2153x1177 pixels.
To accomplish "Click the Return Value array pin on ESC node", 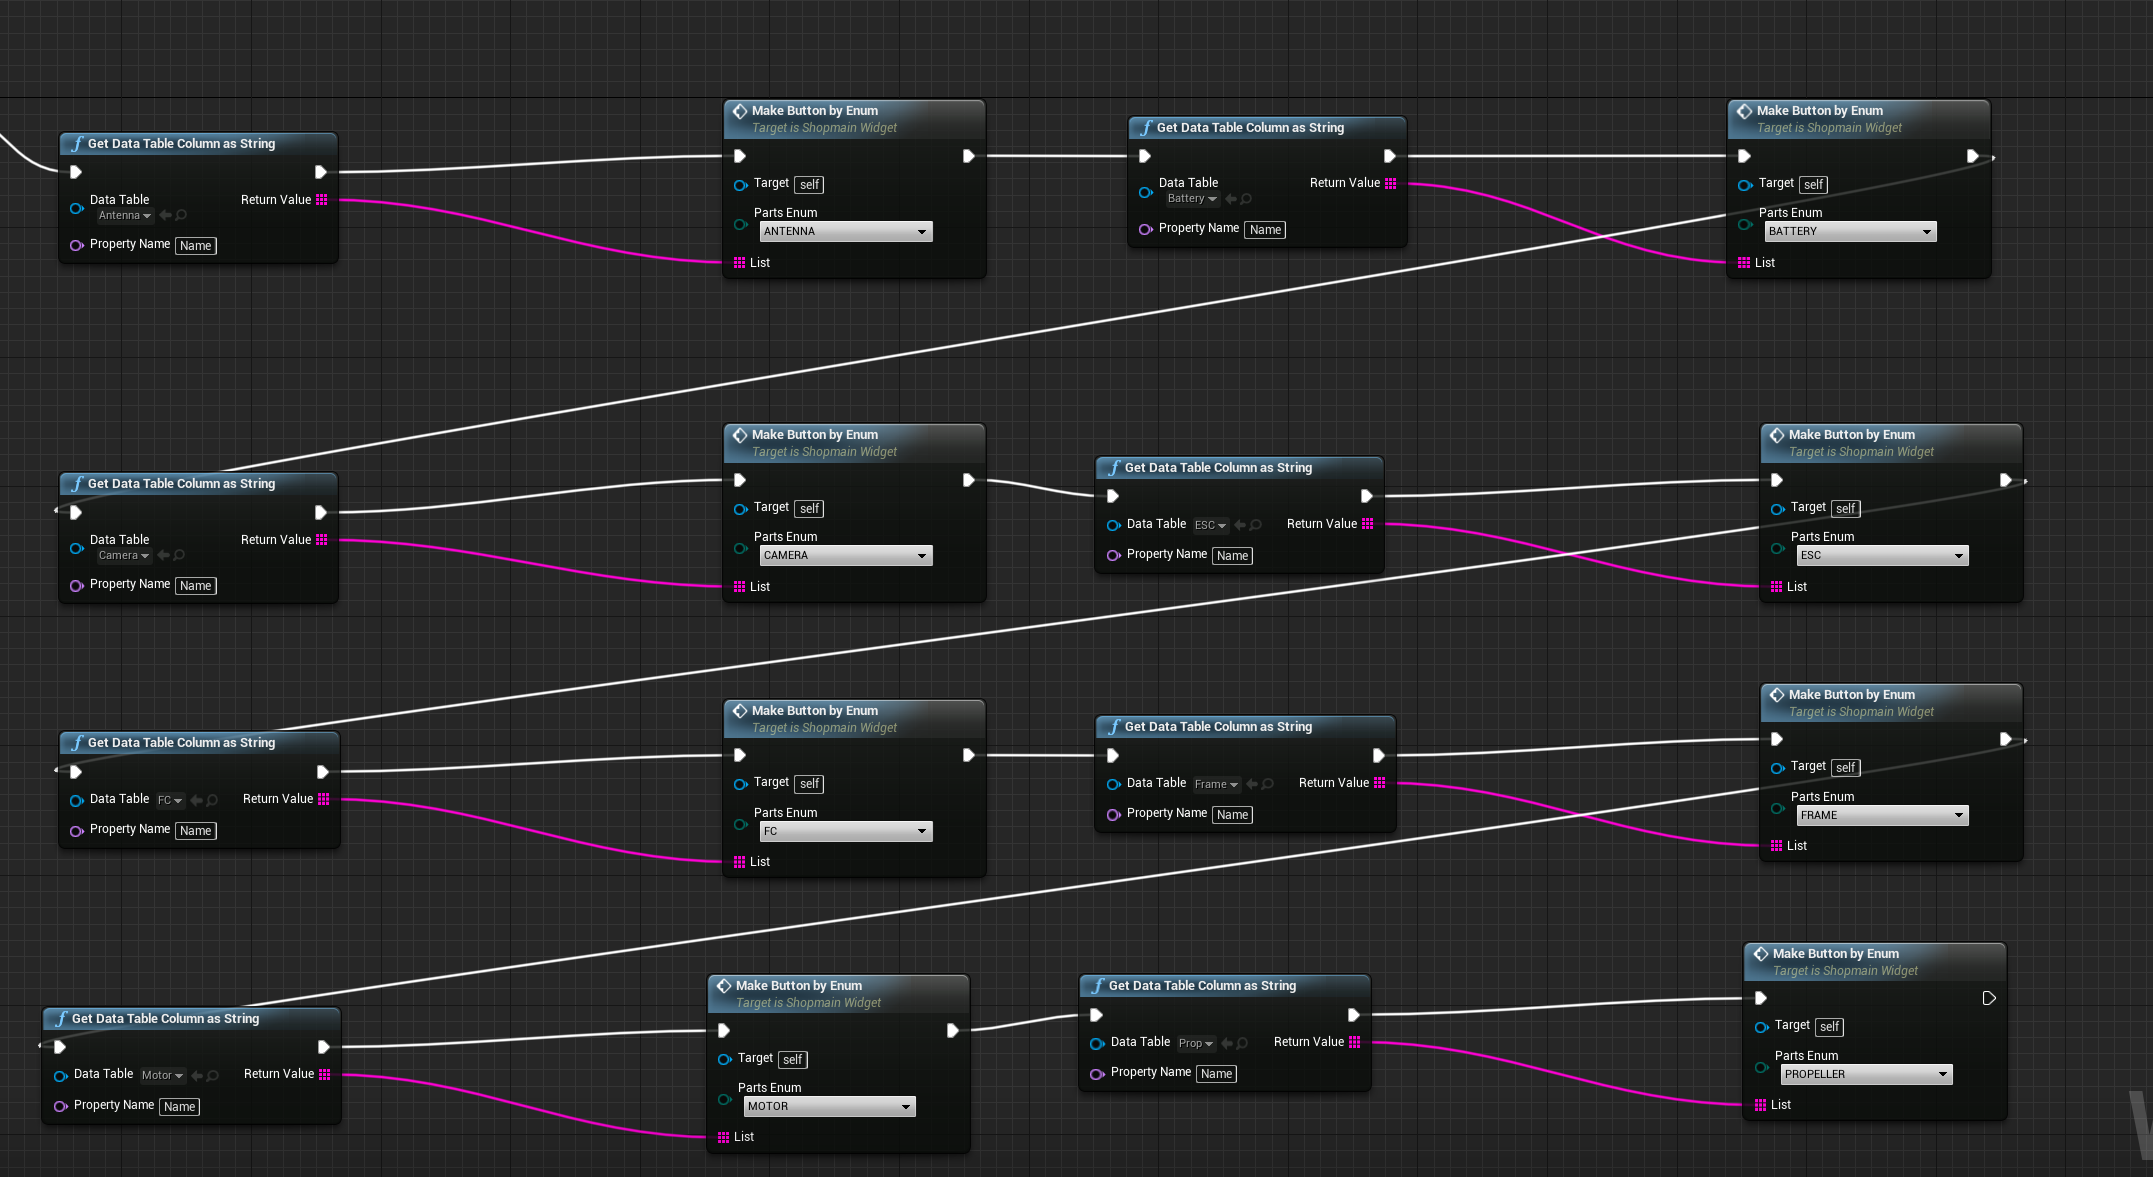I will pos(1367,524).
